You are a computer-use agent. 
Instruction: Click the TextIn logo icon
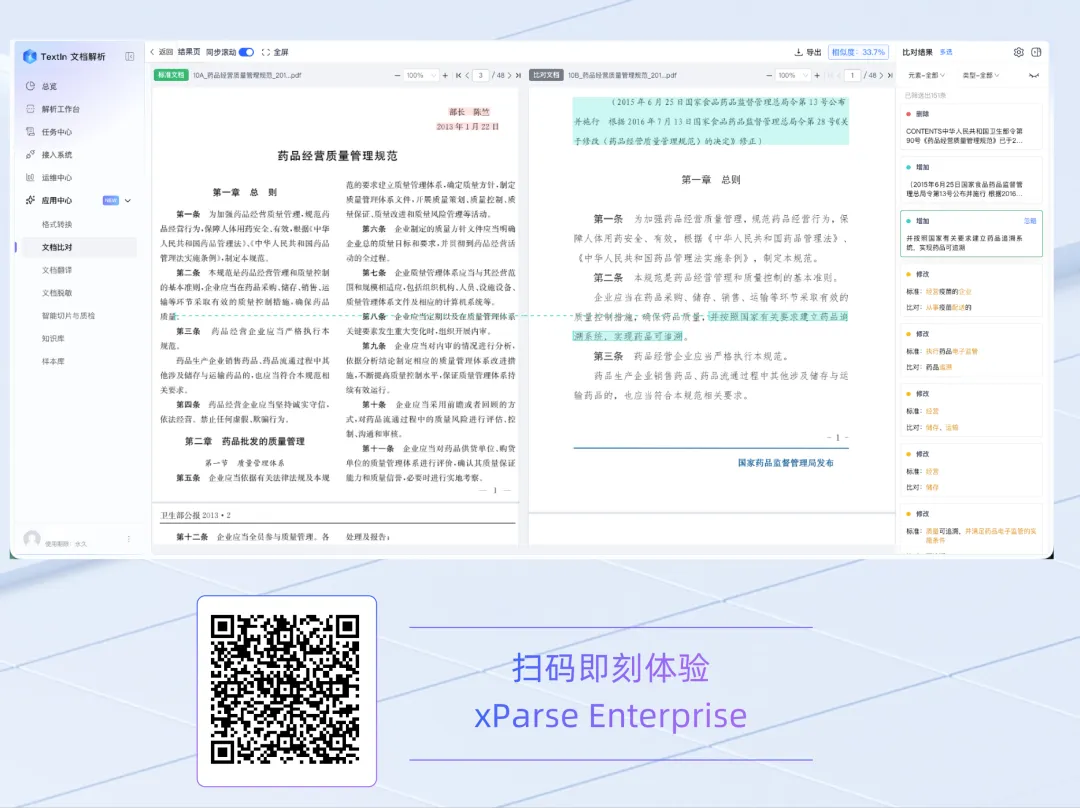(30, 56)
